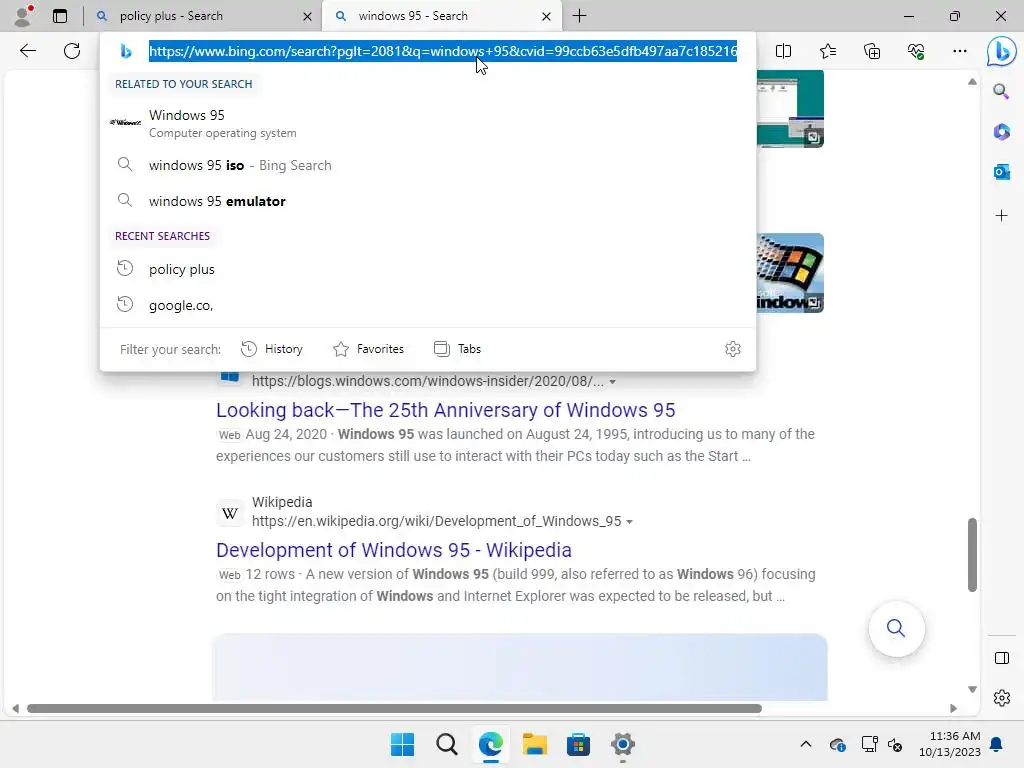
Task: Click the Wikipedia source name text
Action: pyautogui.click(x=282, y=502)
